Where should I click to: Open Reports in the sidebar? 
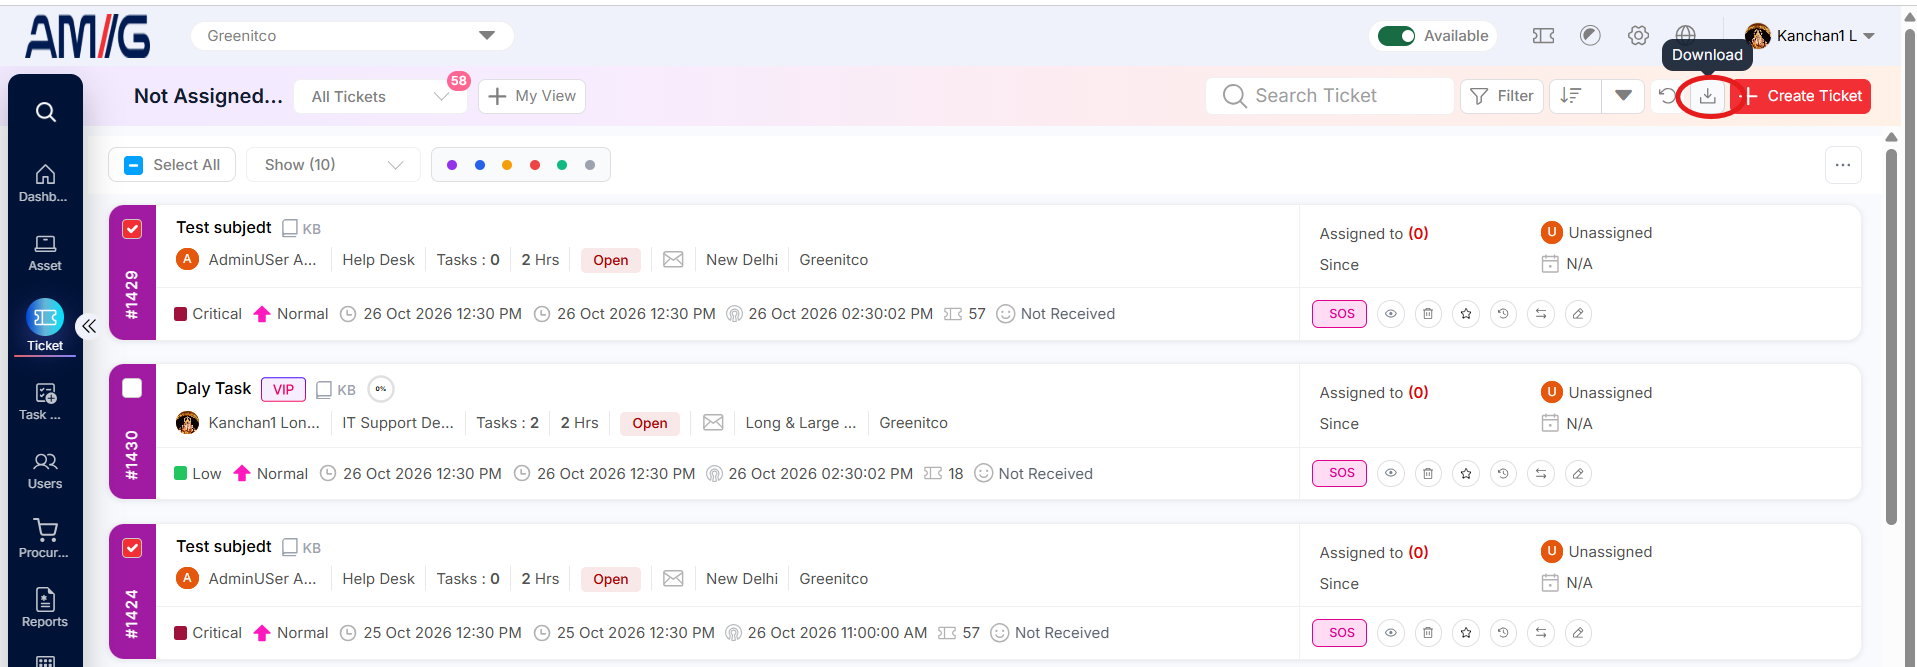(45, 608)
